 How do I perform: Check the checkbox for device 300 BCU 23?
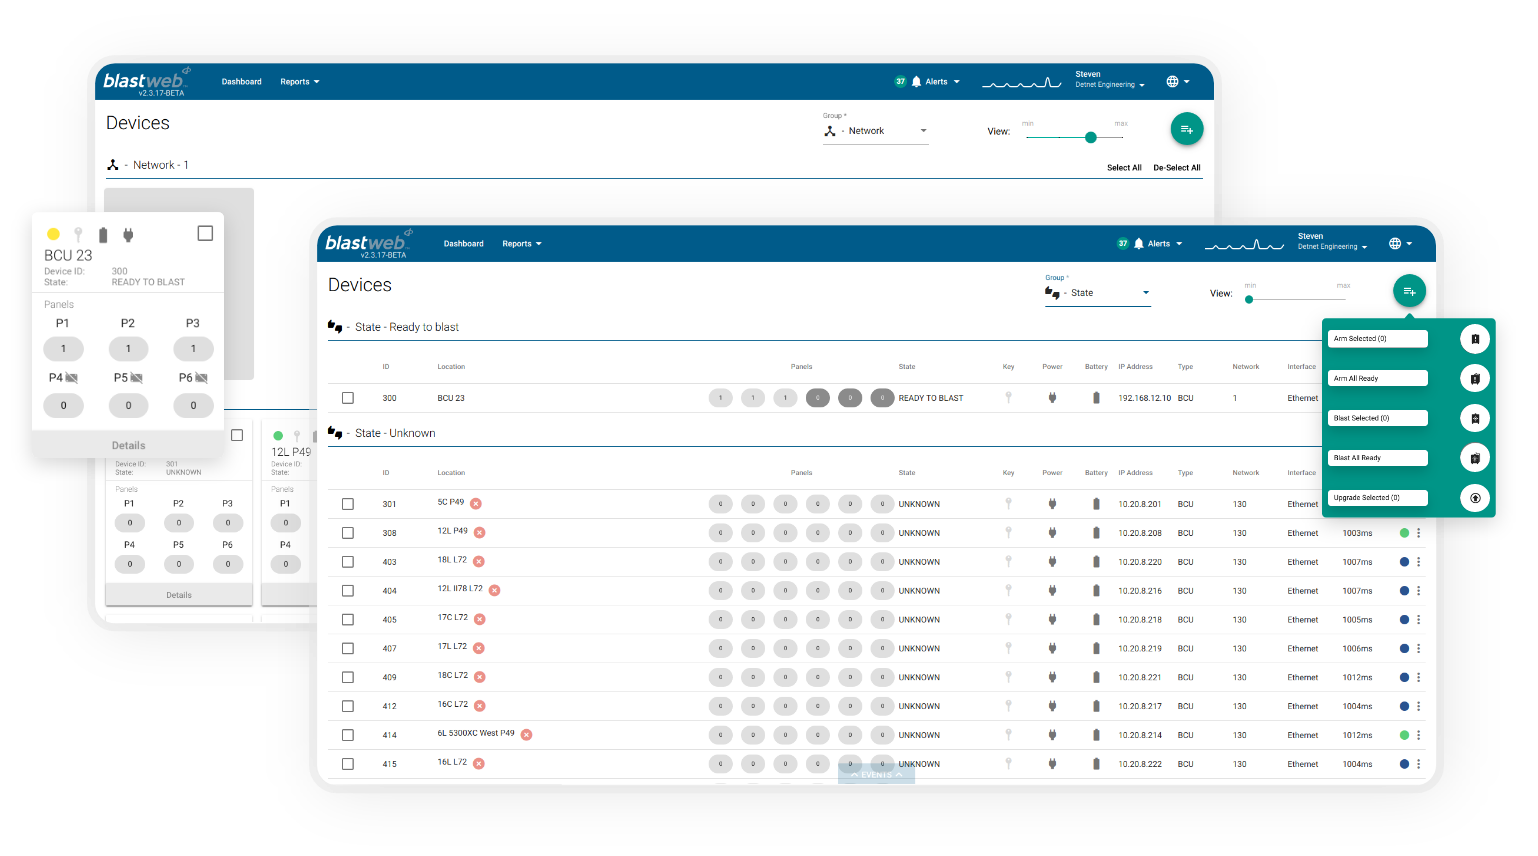[347, 397]
